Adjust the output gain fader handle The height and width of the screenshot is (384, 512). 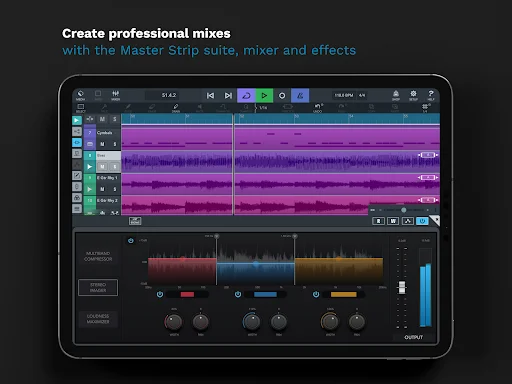[x=402, y=287]
